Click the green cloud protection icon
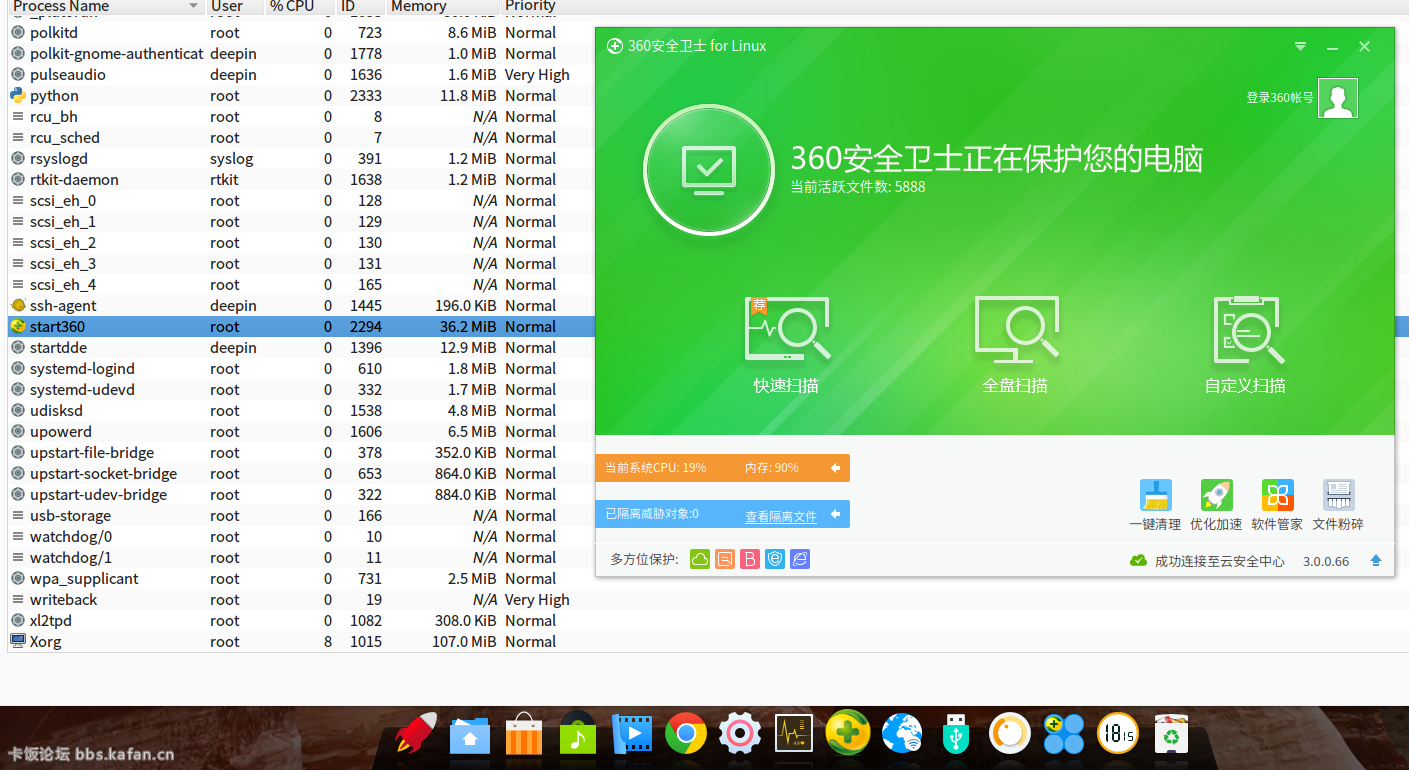Viewport: 1409px width, 770px height. pos(700,559)
